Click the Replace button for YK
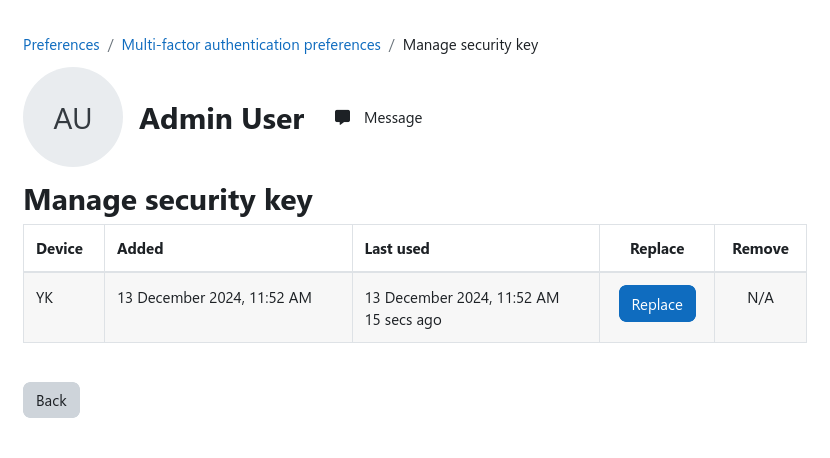This screenshot has height=458, width=830. pos(657,303)
